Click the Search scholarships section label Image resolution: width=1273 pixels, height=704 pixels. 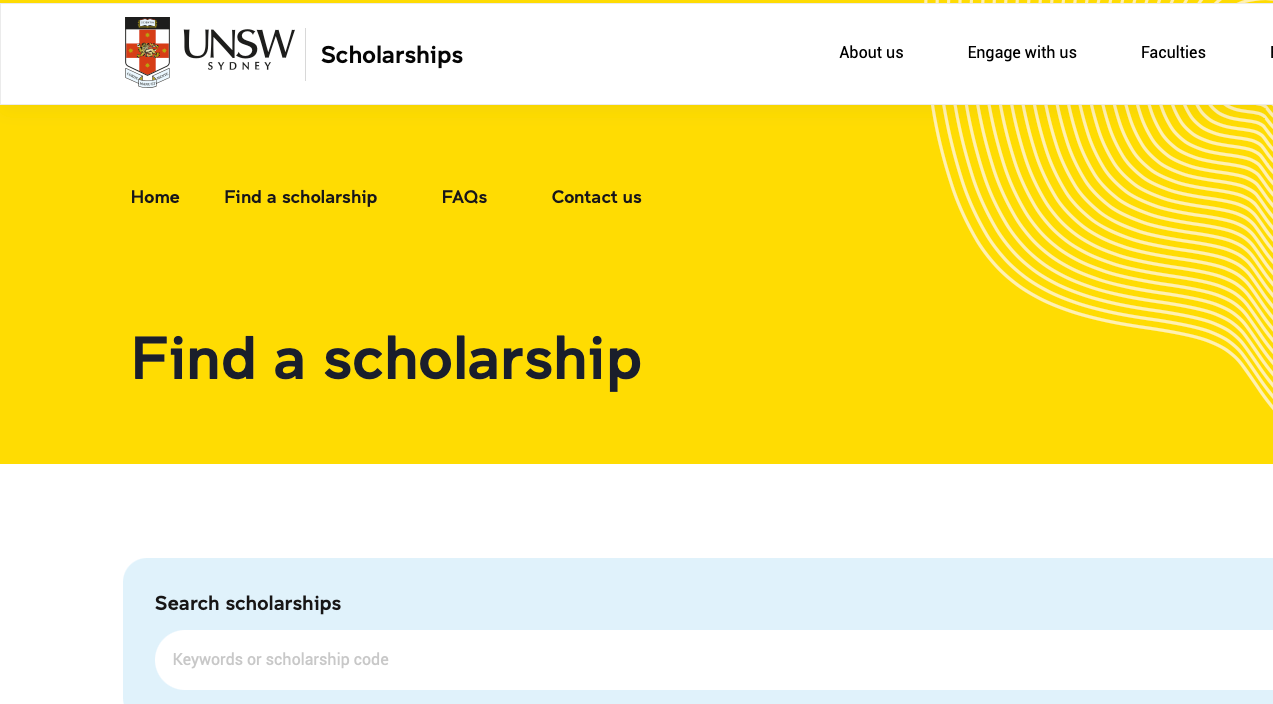(x=247, y=603)
